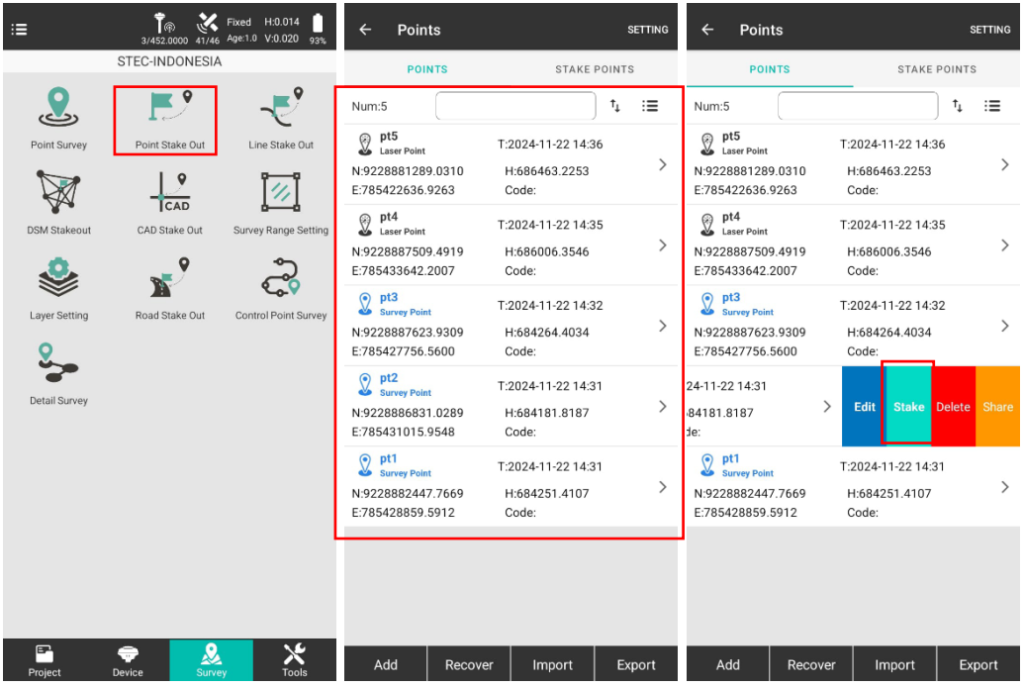Tap the orange Share button
This screenshot has width=1024, height=687.
tap(997, 406)
